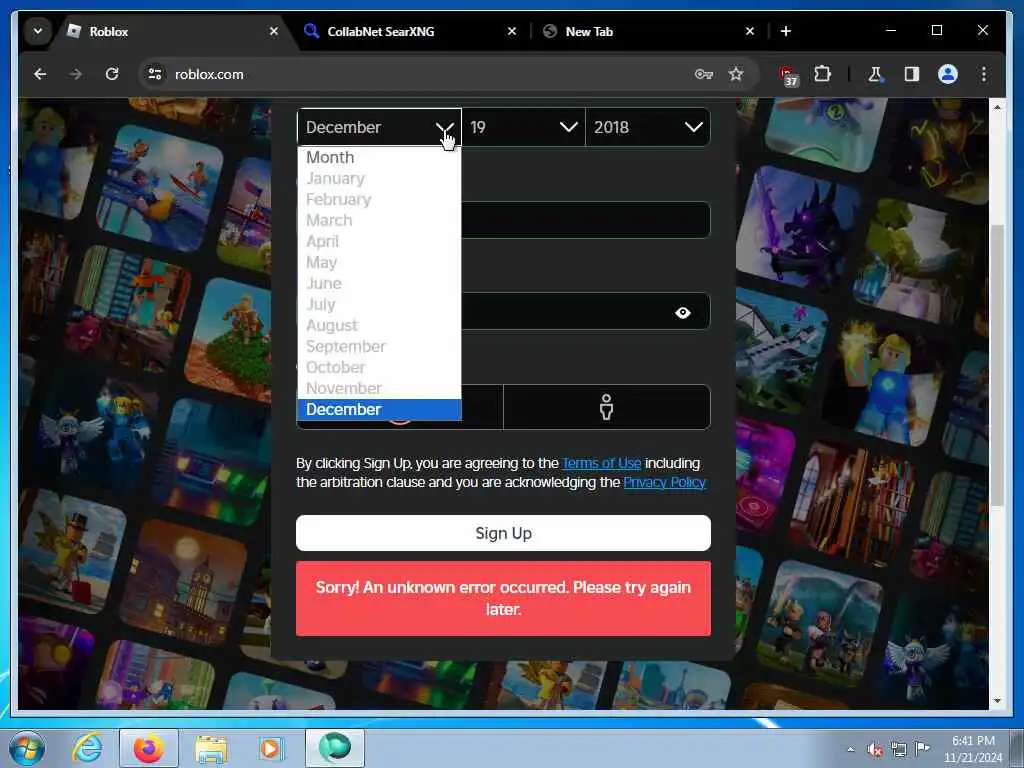Open the media player taskbar icon
The image size is (1024, 768).
pyautogui.click(x=270, y=748)
